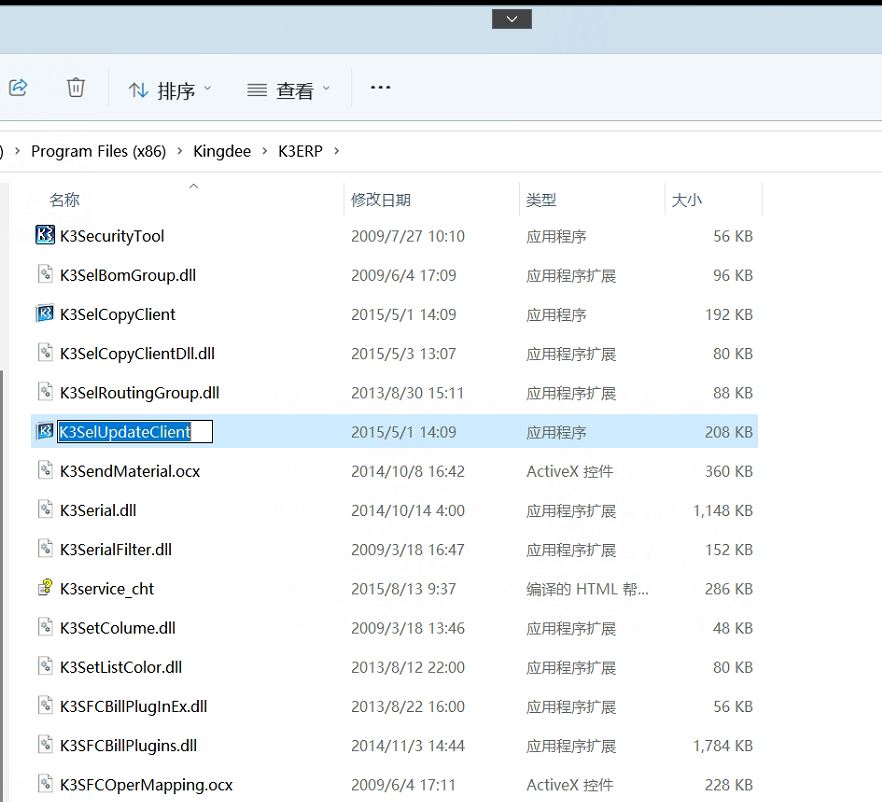Select the K3SelCopyClientDll.dll file name

(138, 354)
